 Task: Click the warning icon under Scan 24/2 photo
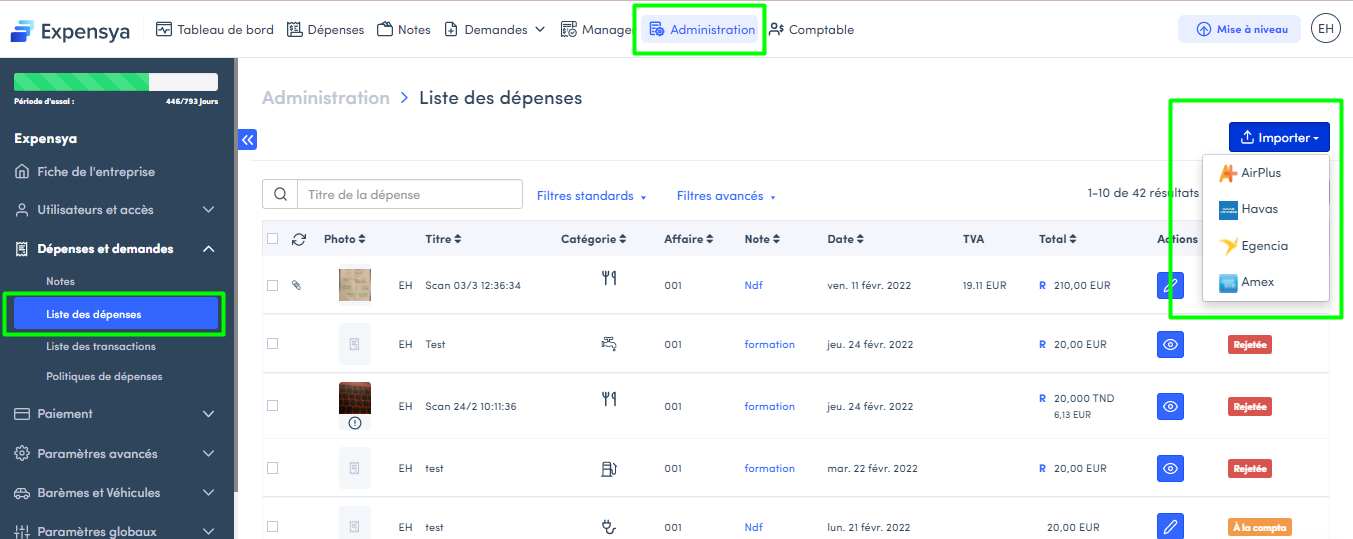point(355,423)
